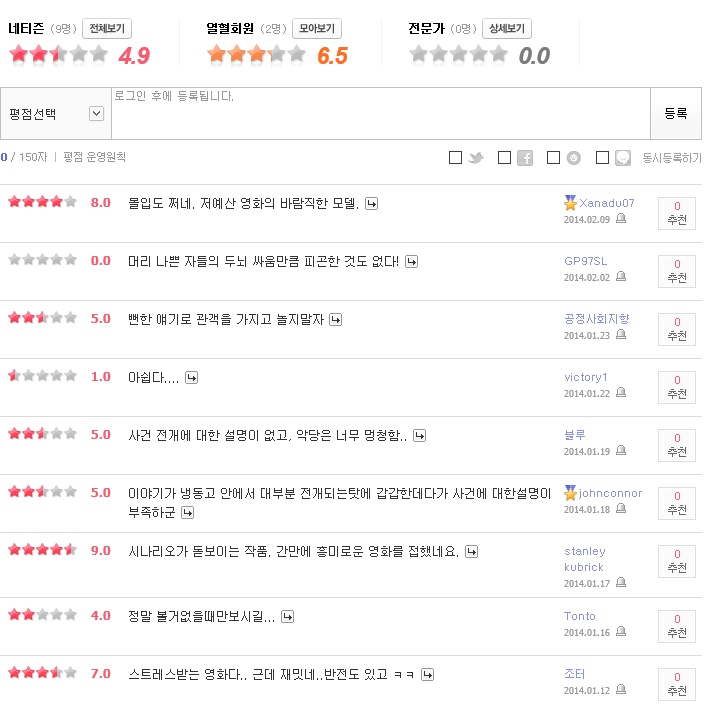Click the Facebook share icon
716x713 pixels.
(x=525, y=158)
